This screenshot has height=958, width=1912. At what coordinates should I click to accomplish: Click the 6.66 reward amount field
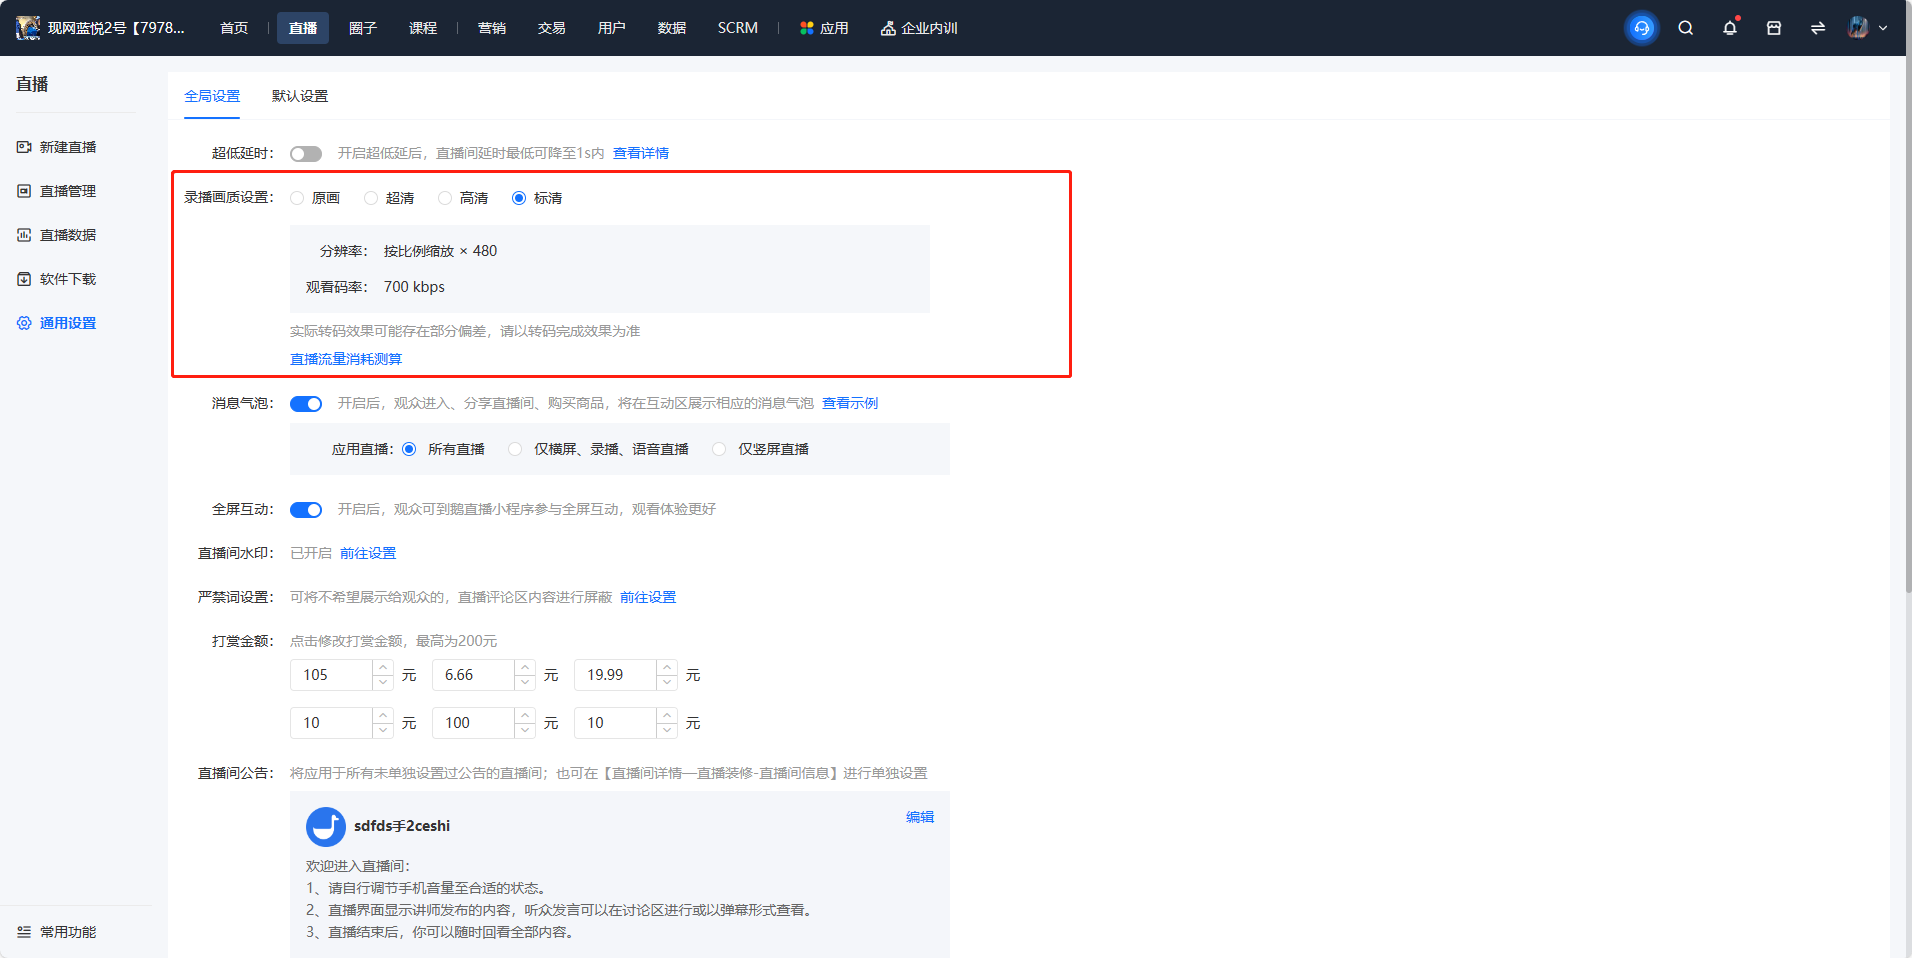click(x=474, y=675)
